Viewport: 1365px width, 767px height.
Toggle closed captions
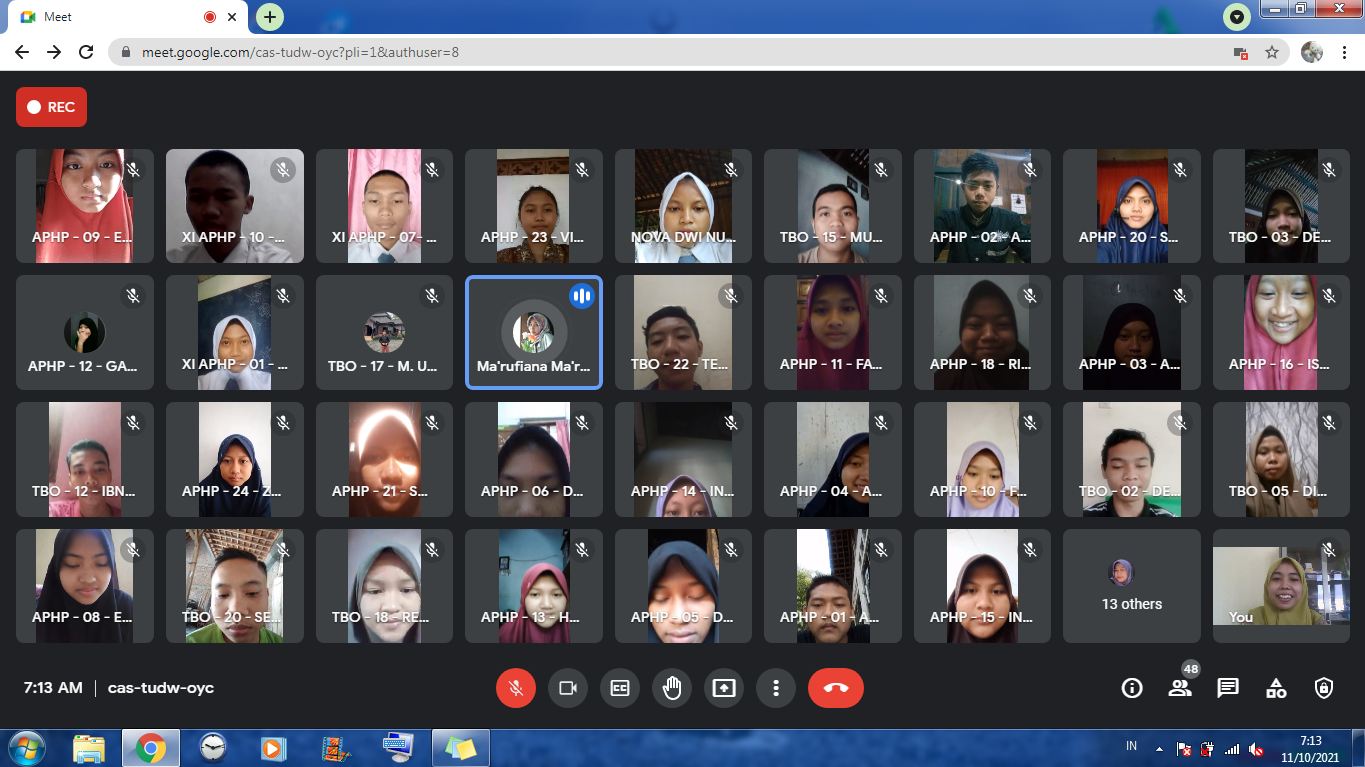coord(620,688)
